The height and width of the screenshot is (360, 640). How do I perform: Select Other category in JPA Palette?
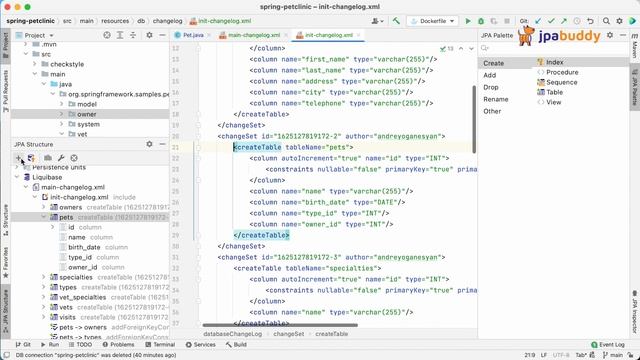pyautogui.click(x=492, y=111)
